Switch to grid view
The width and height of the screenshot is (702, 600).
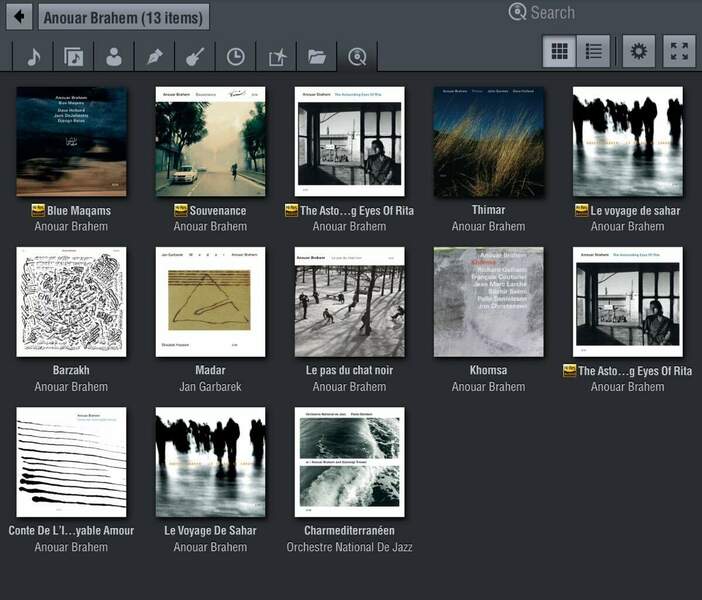click(560, 51)
